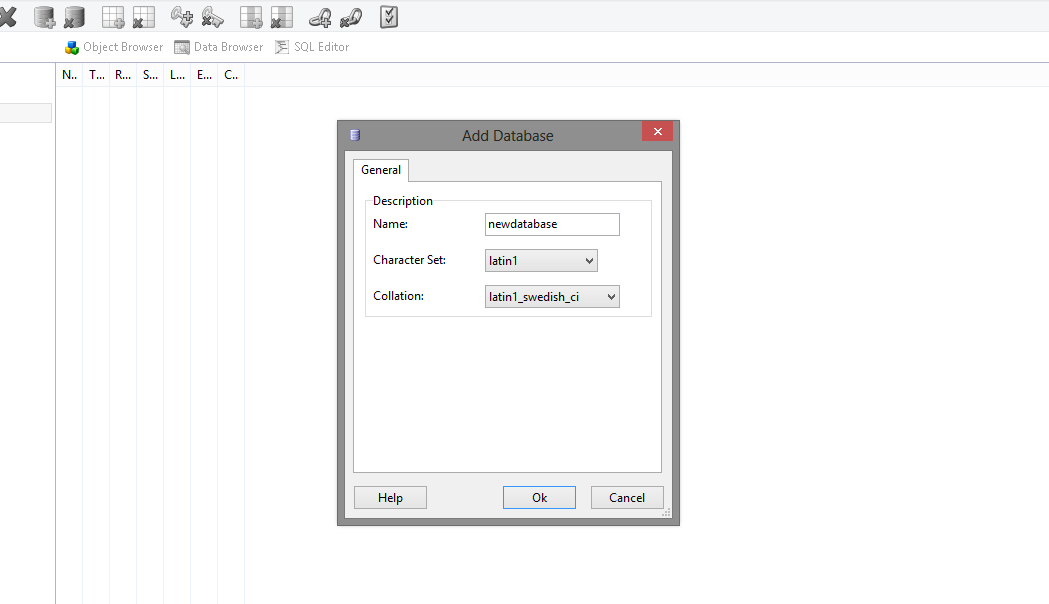Click the 'T...' column header

[96, 75]
